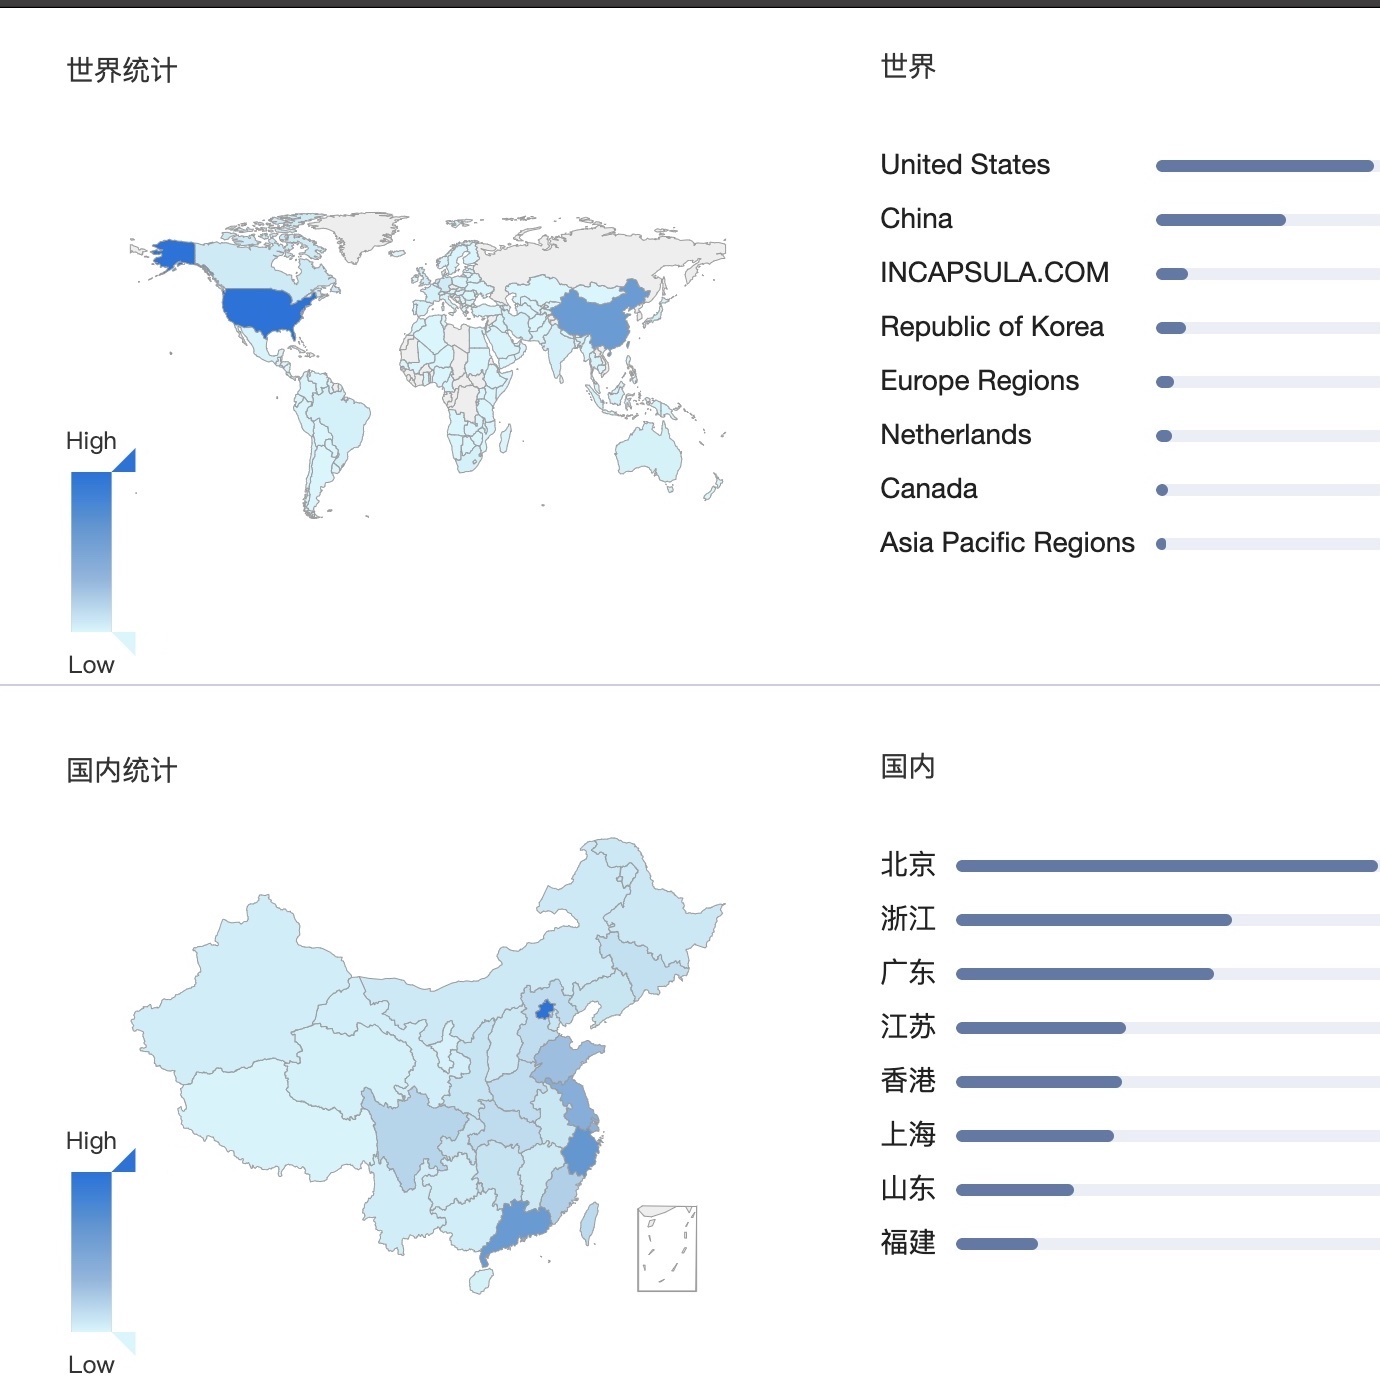Screen dimensions: 1380x1380
Task: Click the South China Sea inset box
Action: pos(667,1249)
